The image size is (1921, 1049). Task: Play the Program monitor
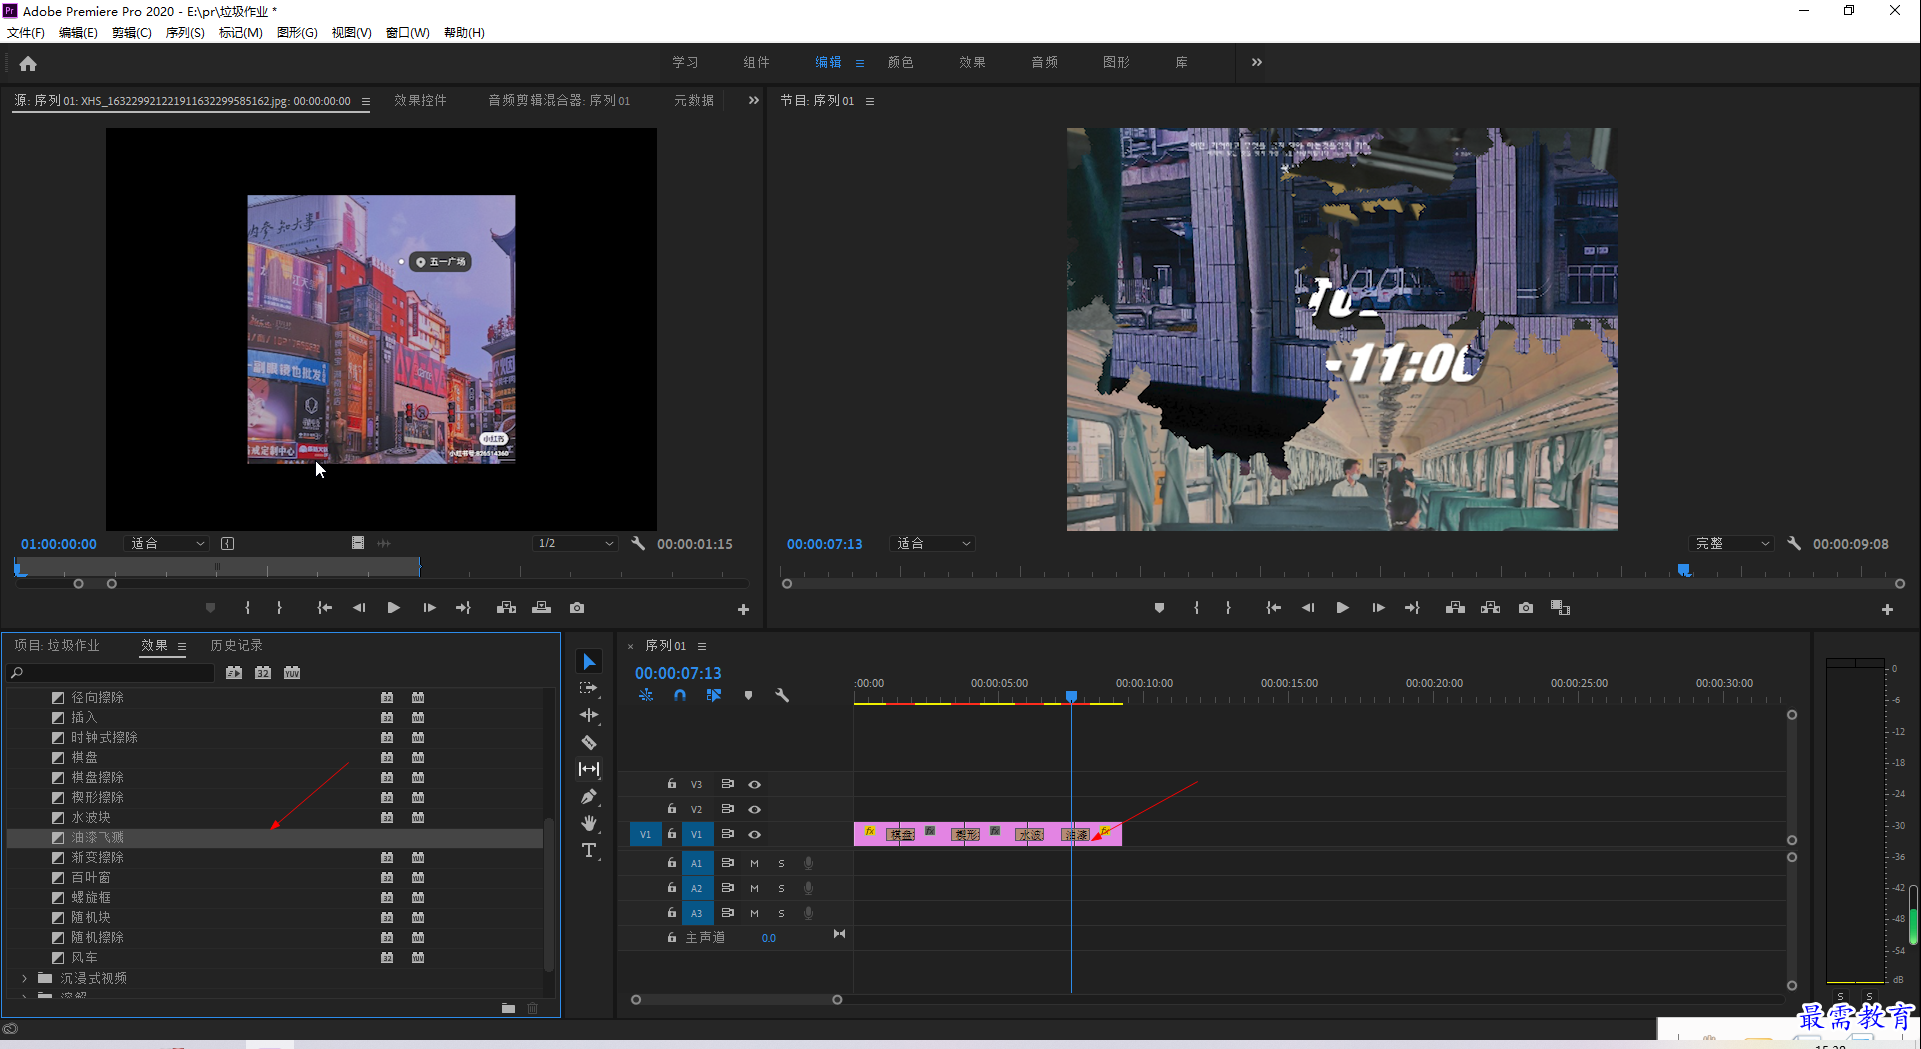pyautogui.click(x=1342, y=608)
